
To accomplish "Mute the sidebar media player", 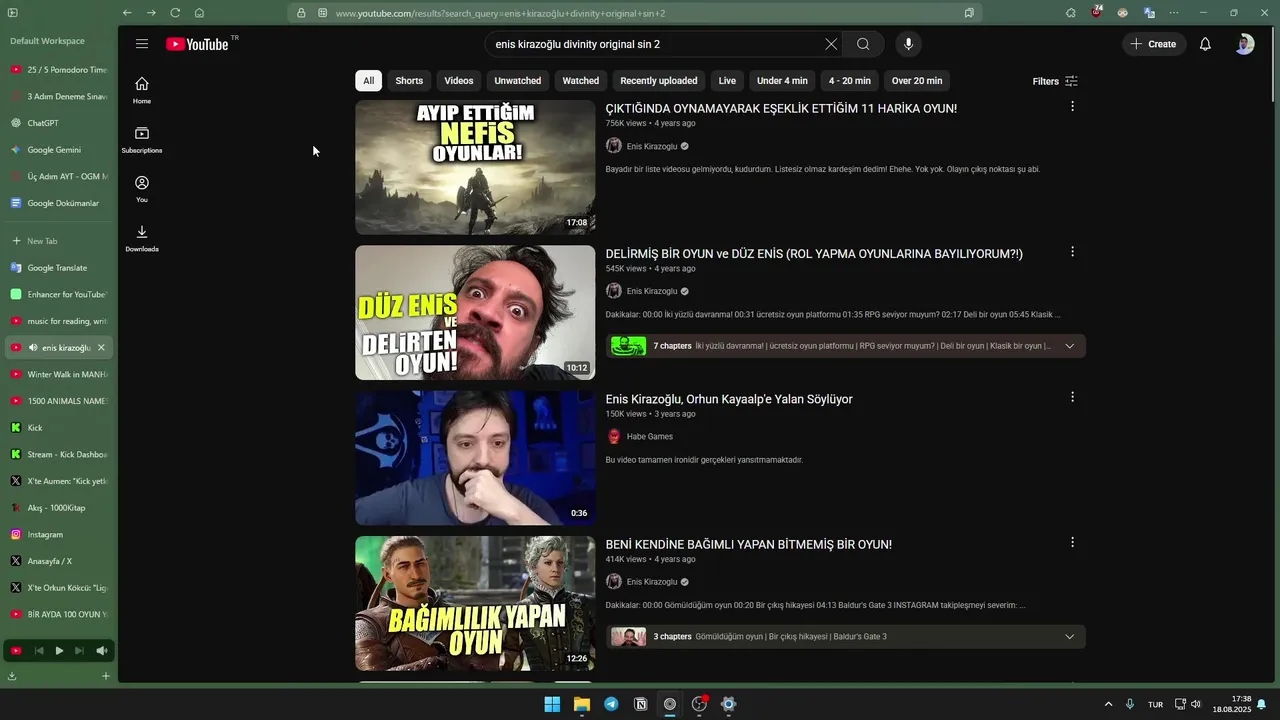I will (101, 651).
